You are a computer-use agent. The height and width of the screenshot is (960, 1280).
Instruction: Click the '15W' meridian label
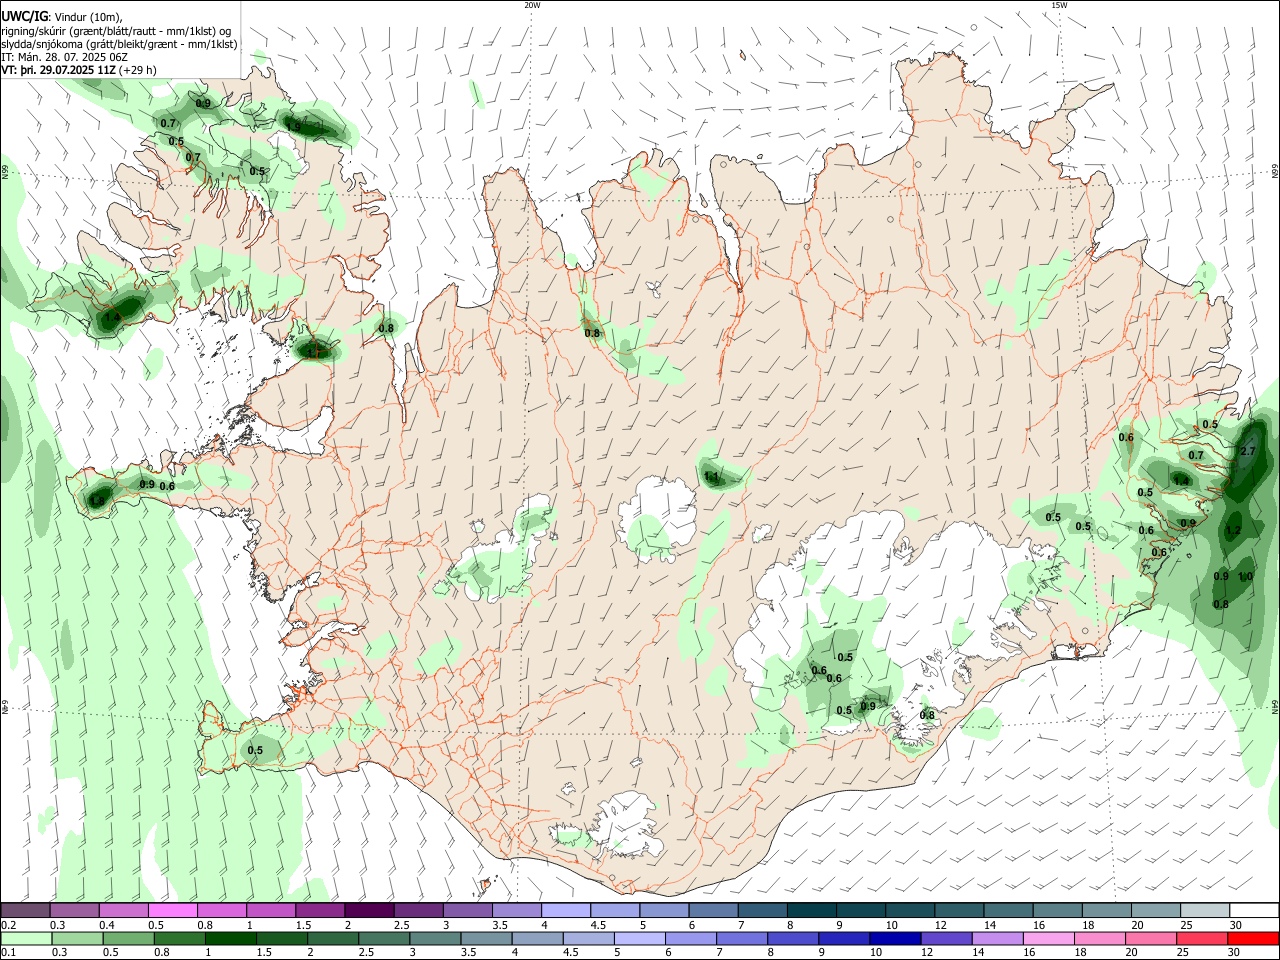(1059, 5)
